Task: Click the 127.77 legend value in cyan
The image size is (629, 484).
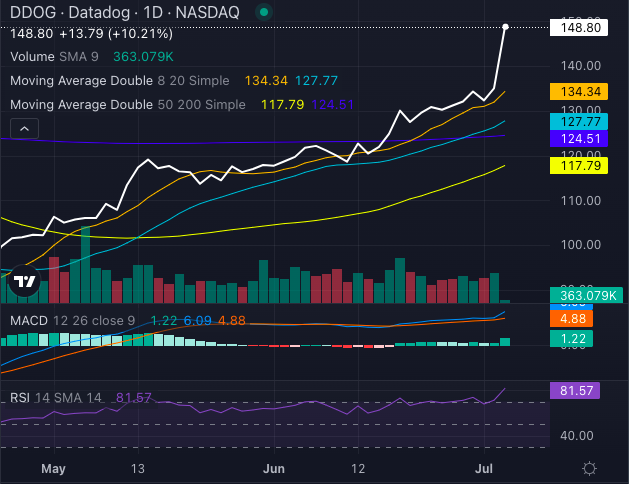Action: tap(316, 81)
